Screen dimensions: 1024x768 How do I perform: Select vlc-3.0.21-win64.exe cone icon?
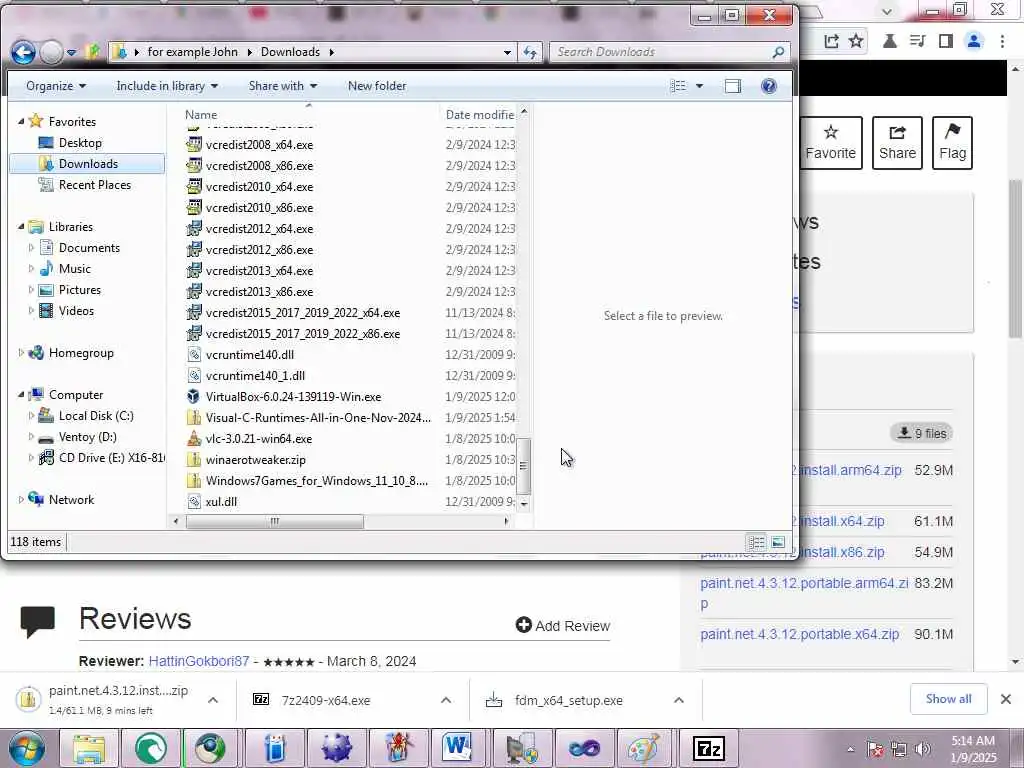[x=194, y=439]
